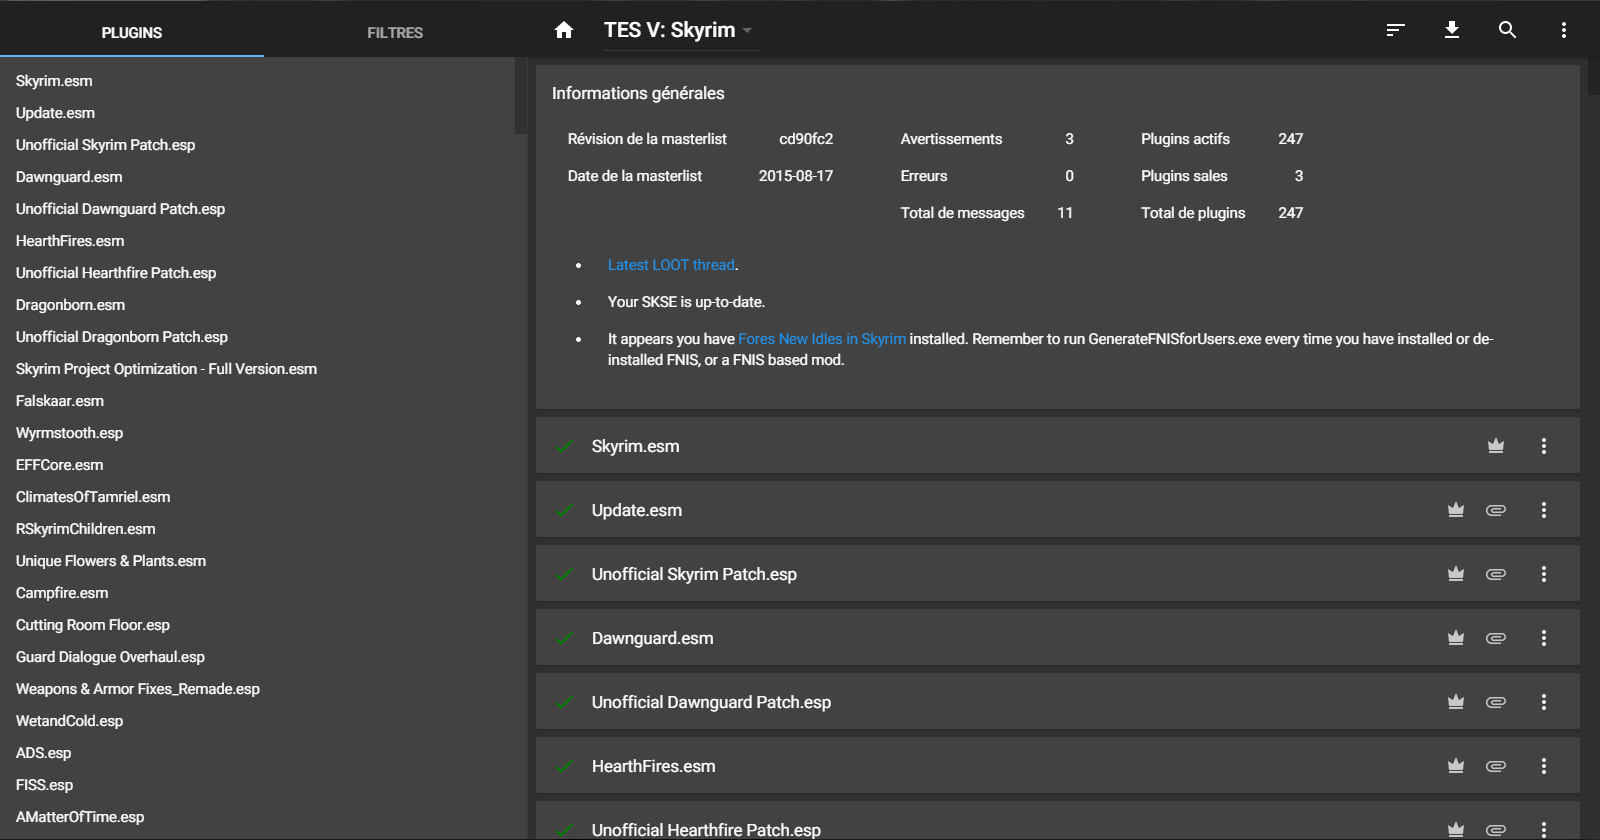Switch to the FILTRES tab
Screen dimensions: 1600x840
pyautogui.click(x=395, y=32)
